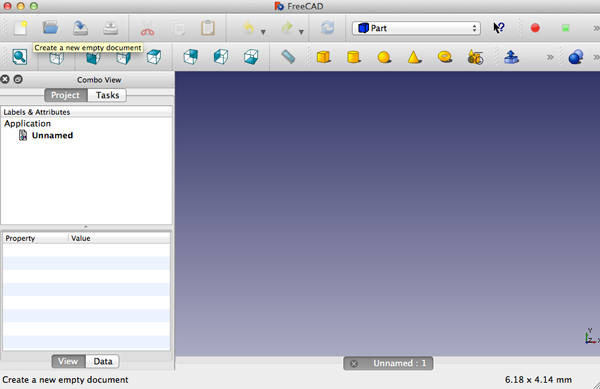This screenshot has height=389, width=600.
Task: Open the undo history dropdown arrow
Action: [x=263, y=32]
